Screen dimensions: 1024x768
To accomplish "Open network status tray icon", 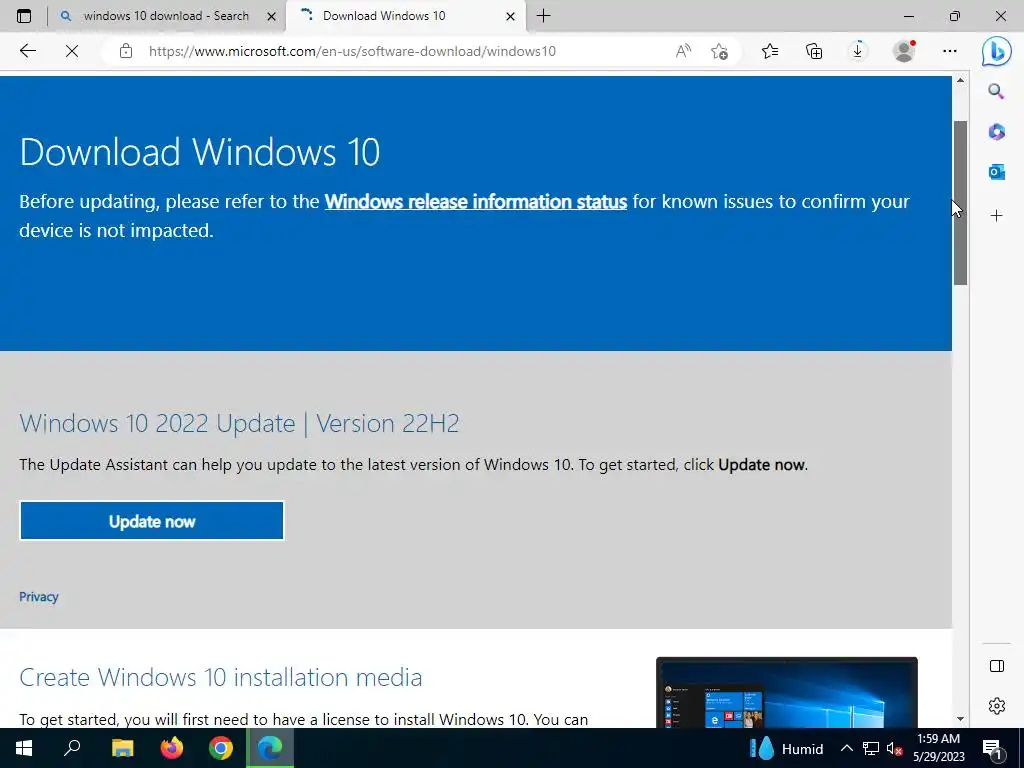I will (x=871, y=748).
